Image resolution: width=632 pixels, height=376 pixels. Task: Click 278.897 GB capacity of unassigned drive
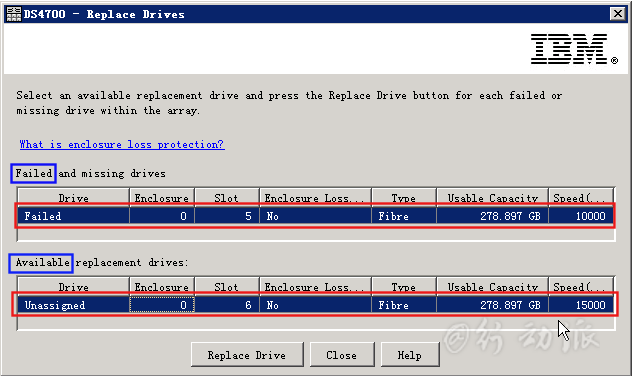click(x=493, y=305)
